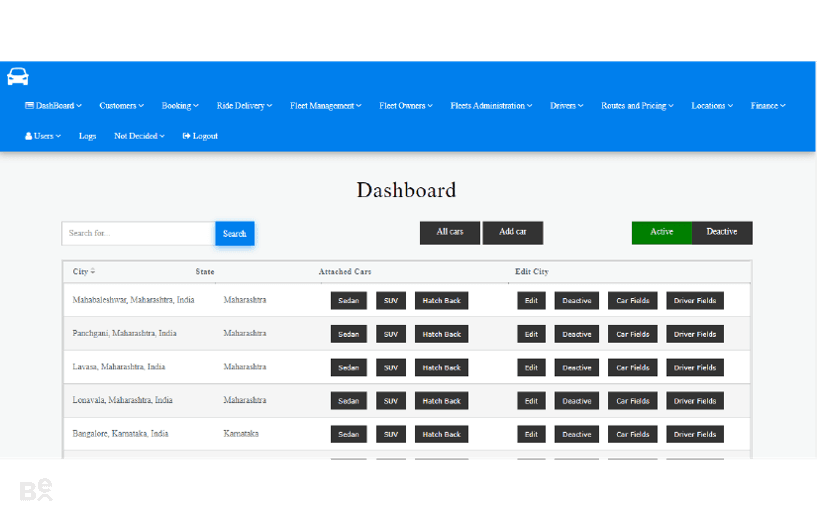This screenshot has height=520, width=817.
Task: Deactive the Lonavala city
Action: (x=577, y=401)
